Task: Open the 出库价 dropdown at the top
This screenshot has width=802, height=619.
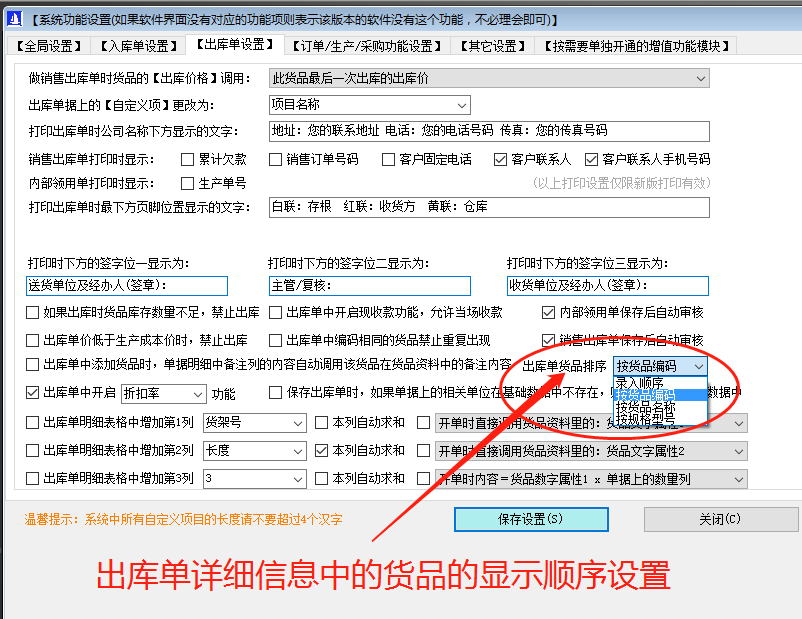Action: point(491,78)
